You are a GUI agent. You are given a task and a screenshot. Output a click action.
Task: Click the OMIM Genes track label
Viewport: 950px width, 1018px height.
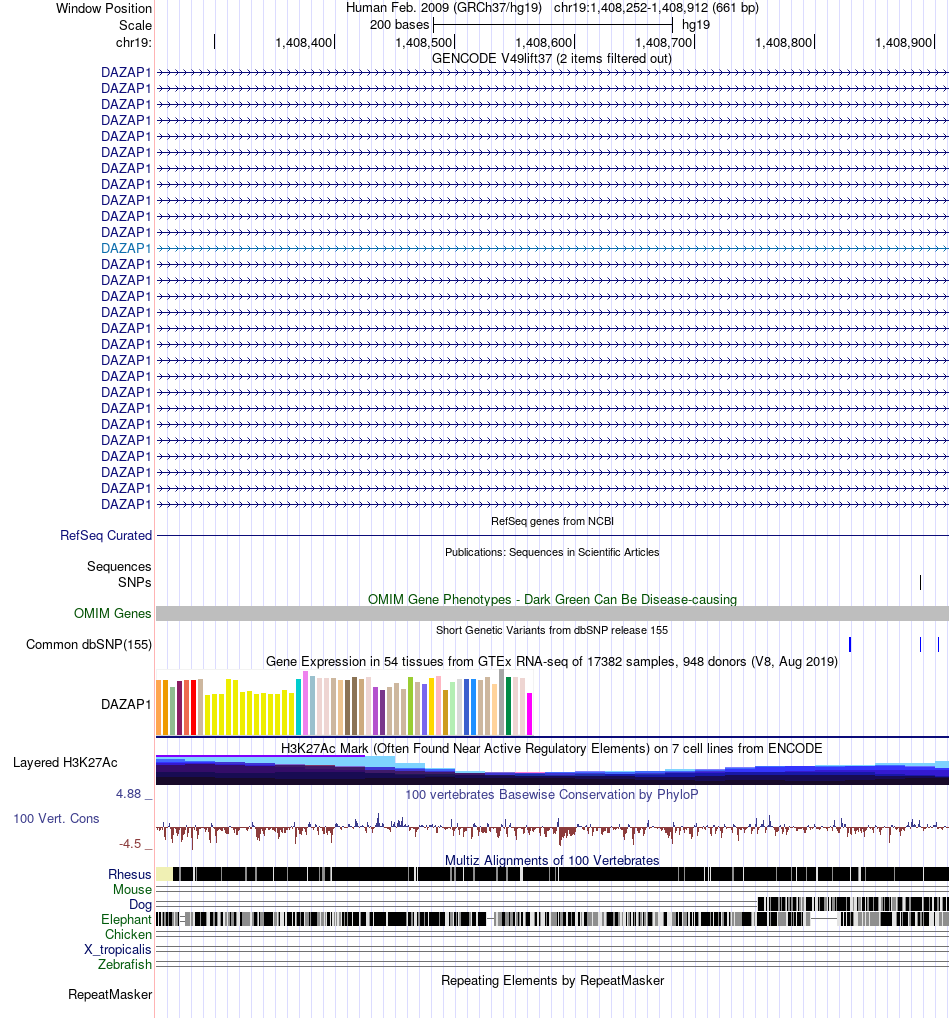point(112,614)
